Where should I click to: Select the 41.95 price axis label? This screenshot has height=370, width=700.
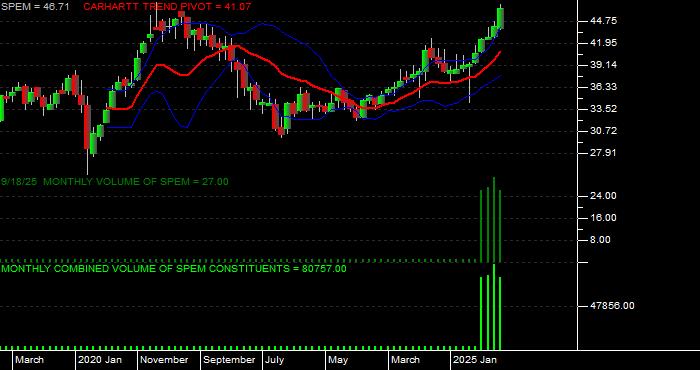tap(603, 43)
